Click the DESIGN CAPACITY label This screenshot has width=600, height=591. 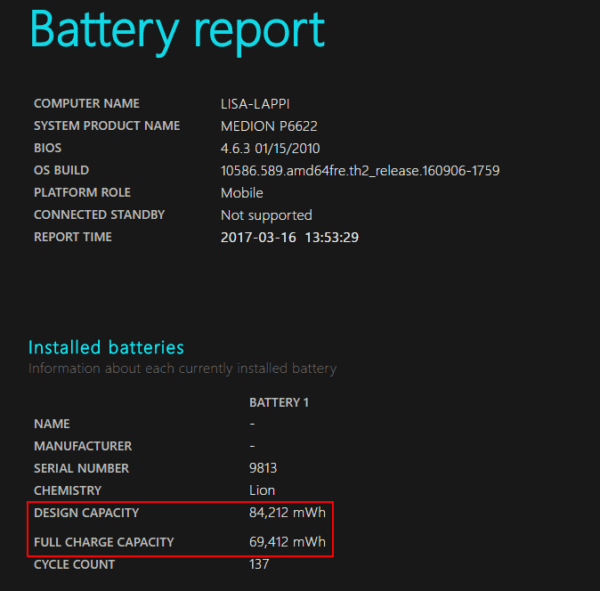click(86, 513)
